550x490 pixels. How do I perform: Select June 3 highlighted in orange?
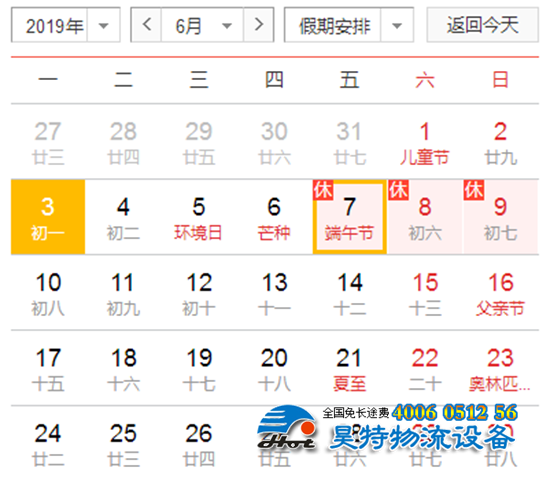click(x=48, y=217)
